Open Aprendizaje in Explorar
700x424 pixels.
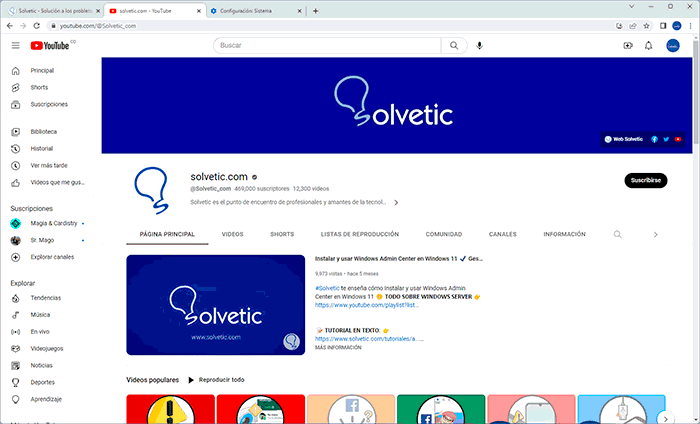click(x=48, y=399)
